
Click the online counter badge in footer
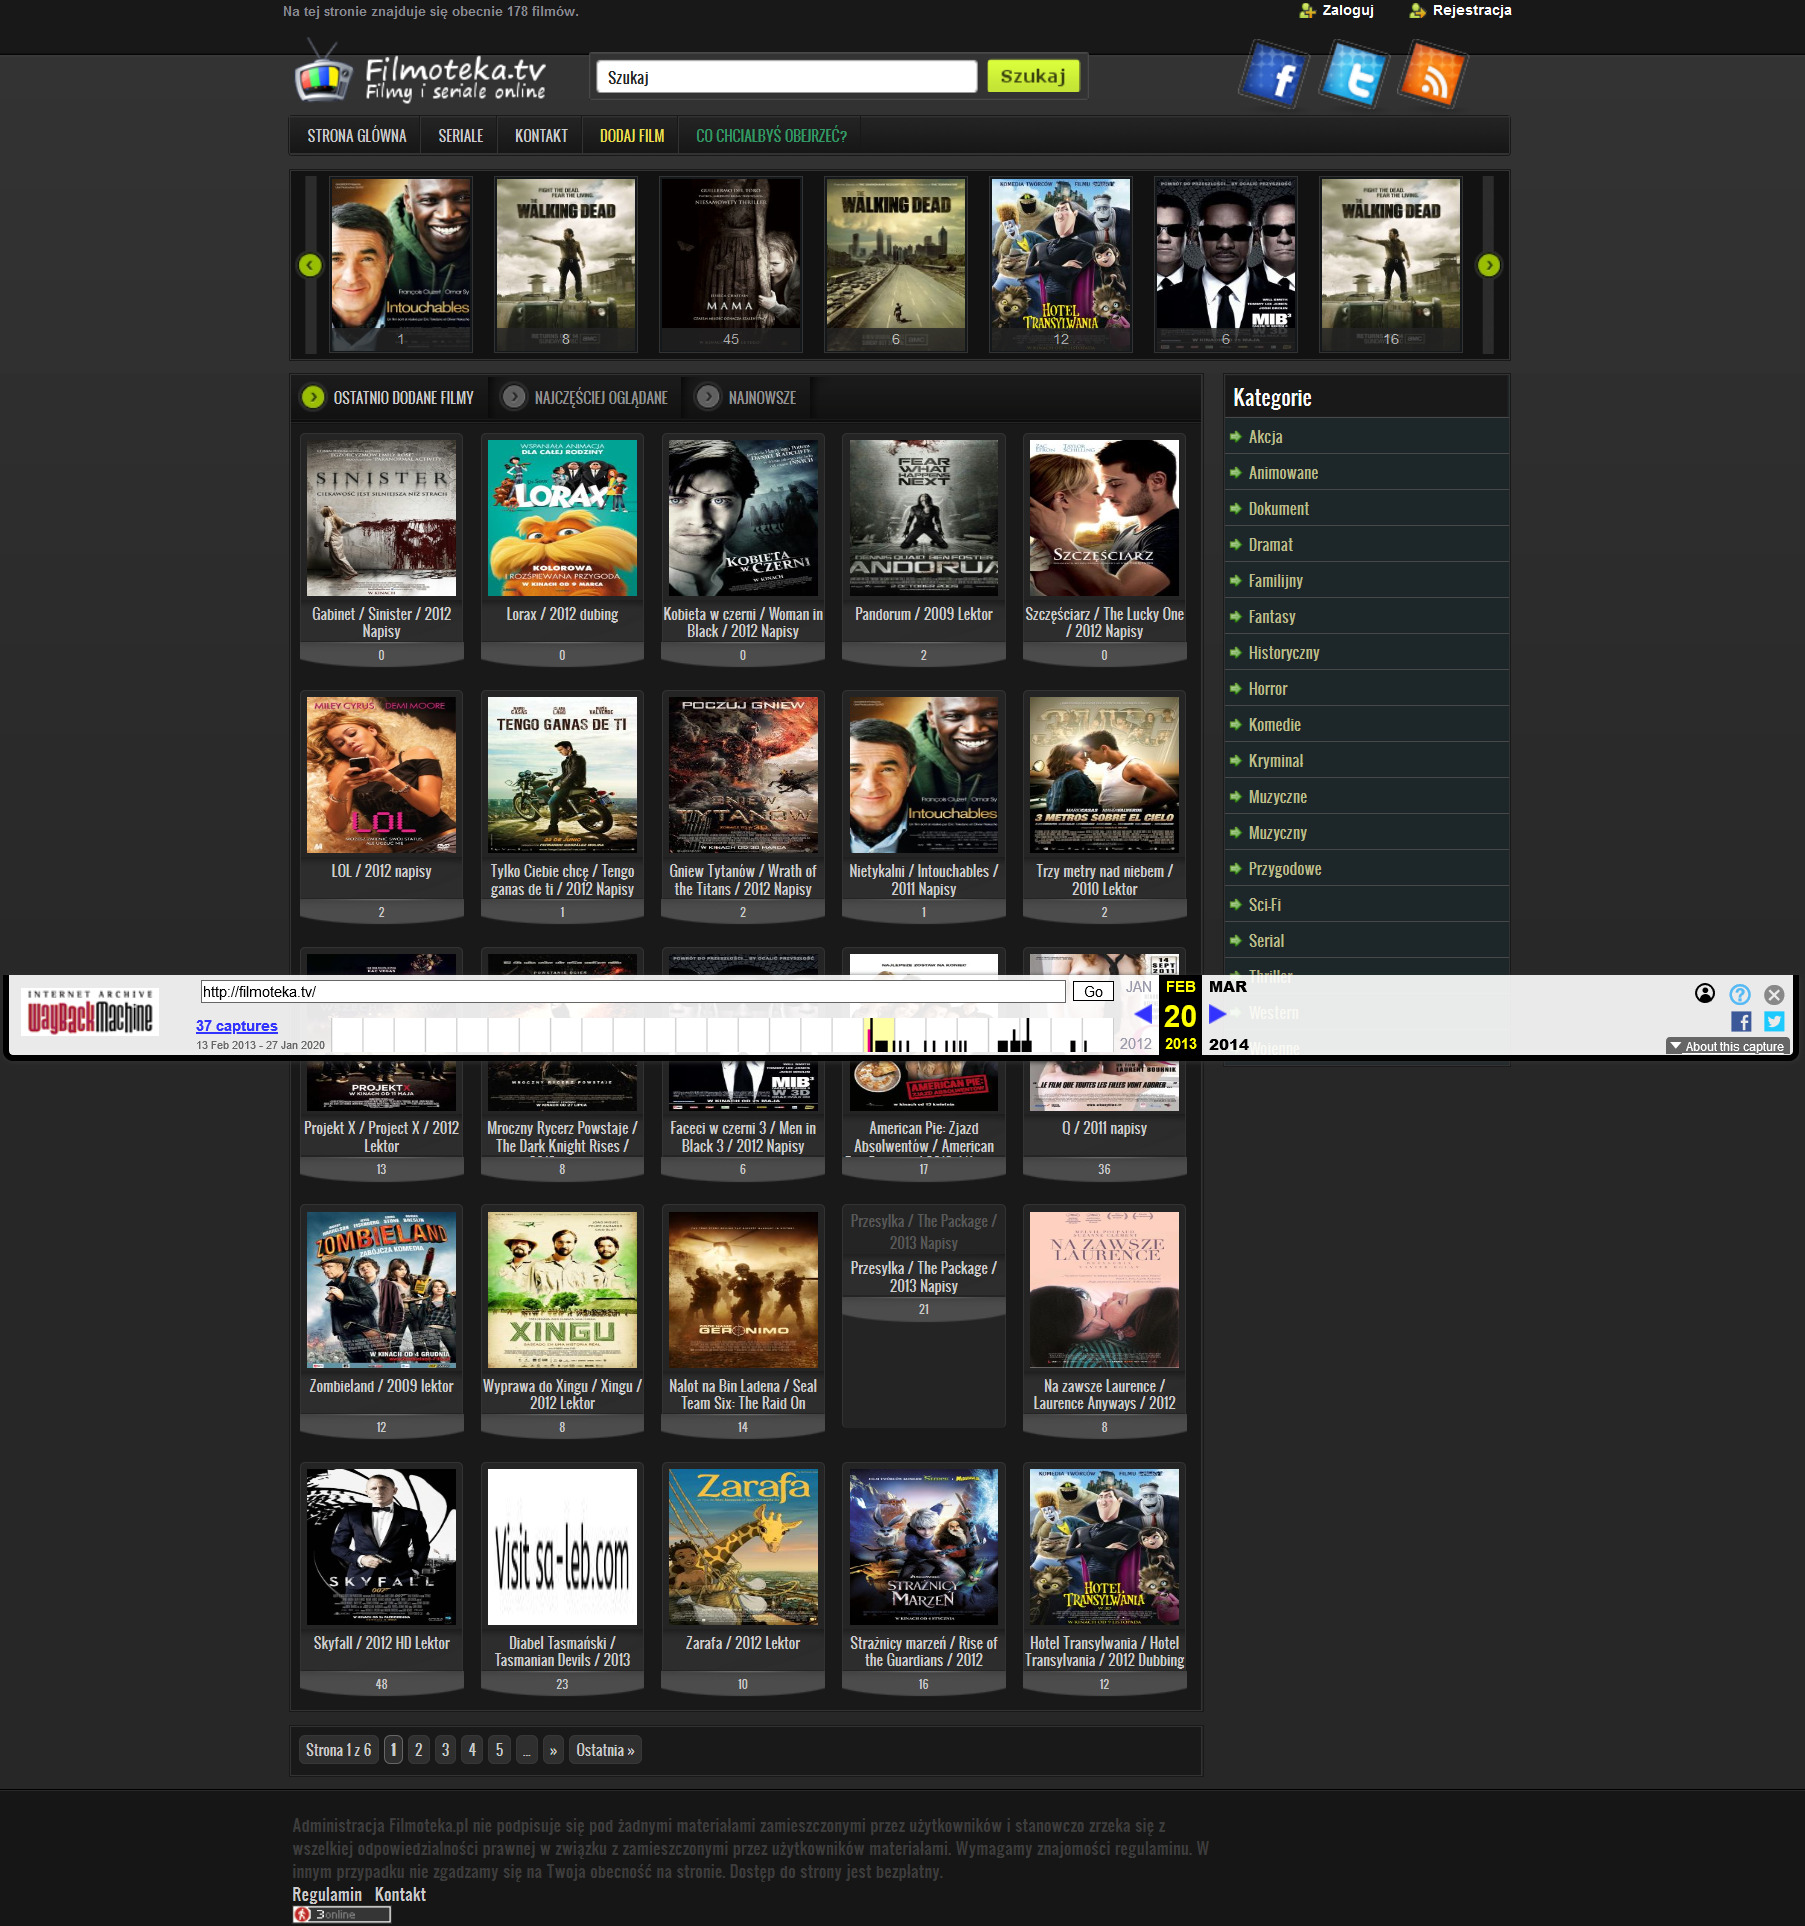(341, 1914)
